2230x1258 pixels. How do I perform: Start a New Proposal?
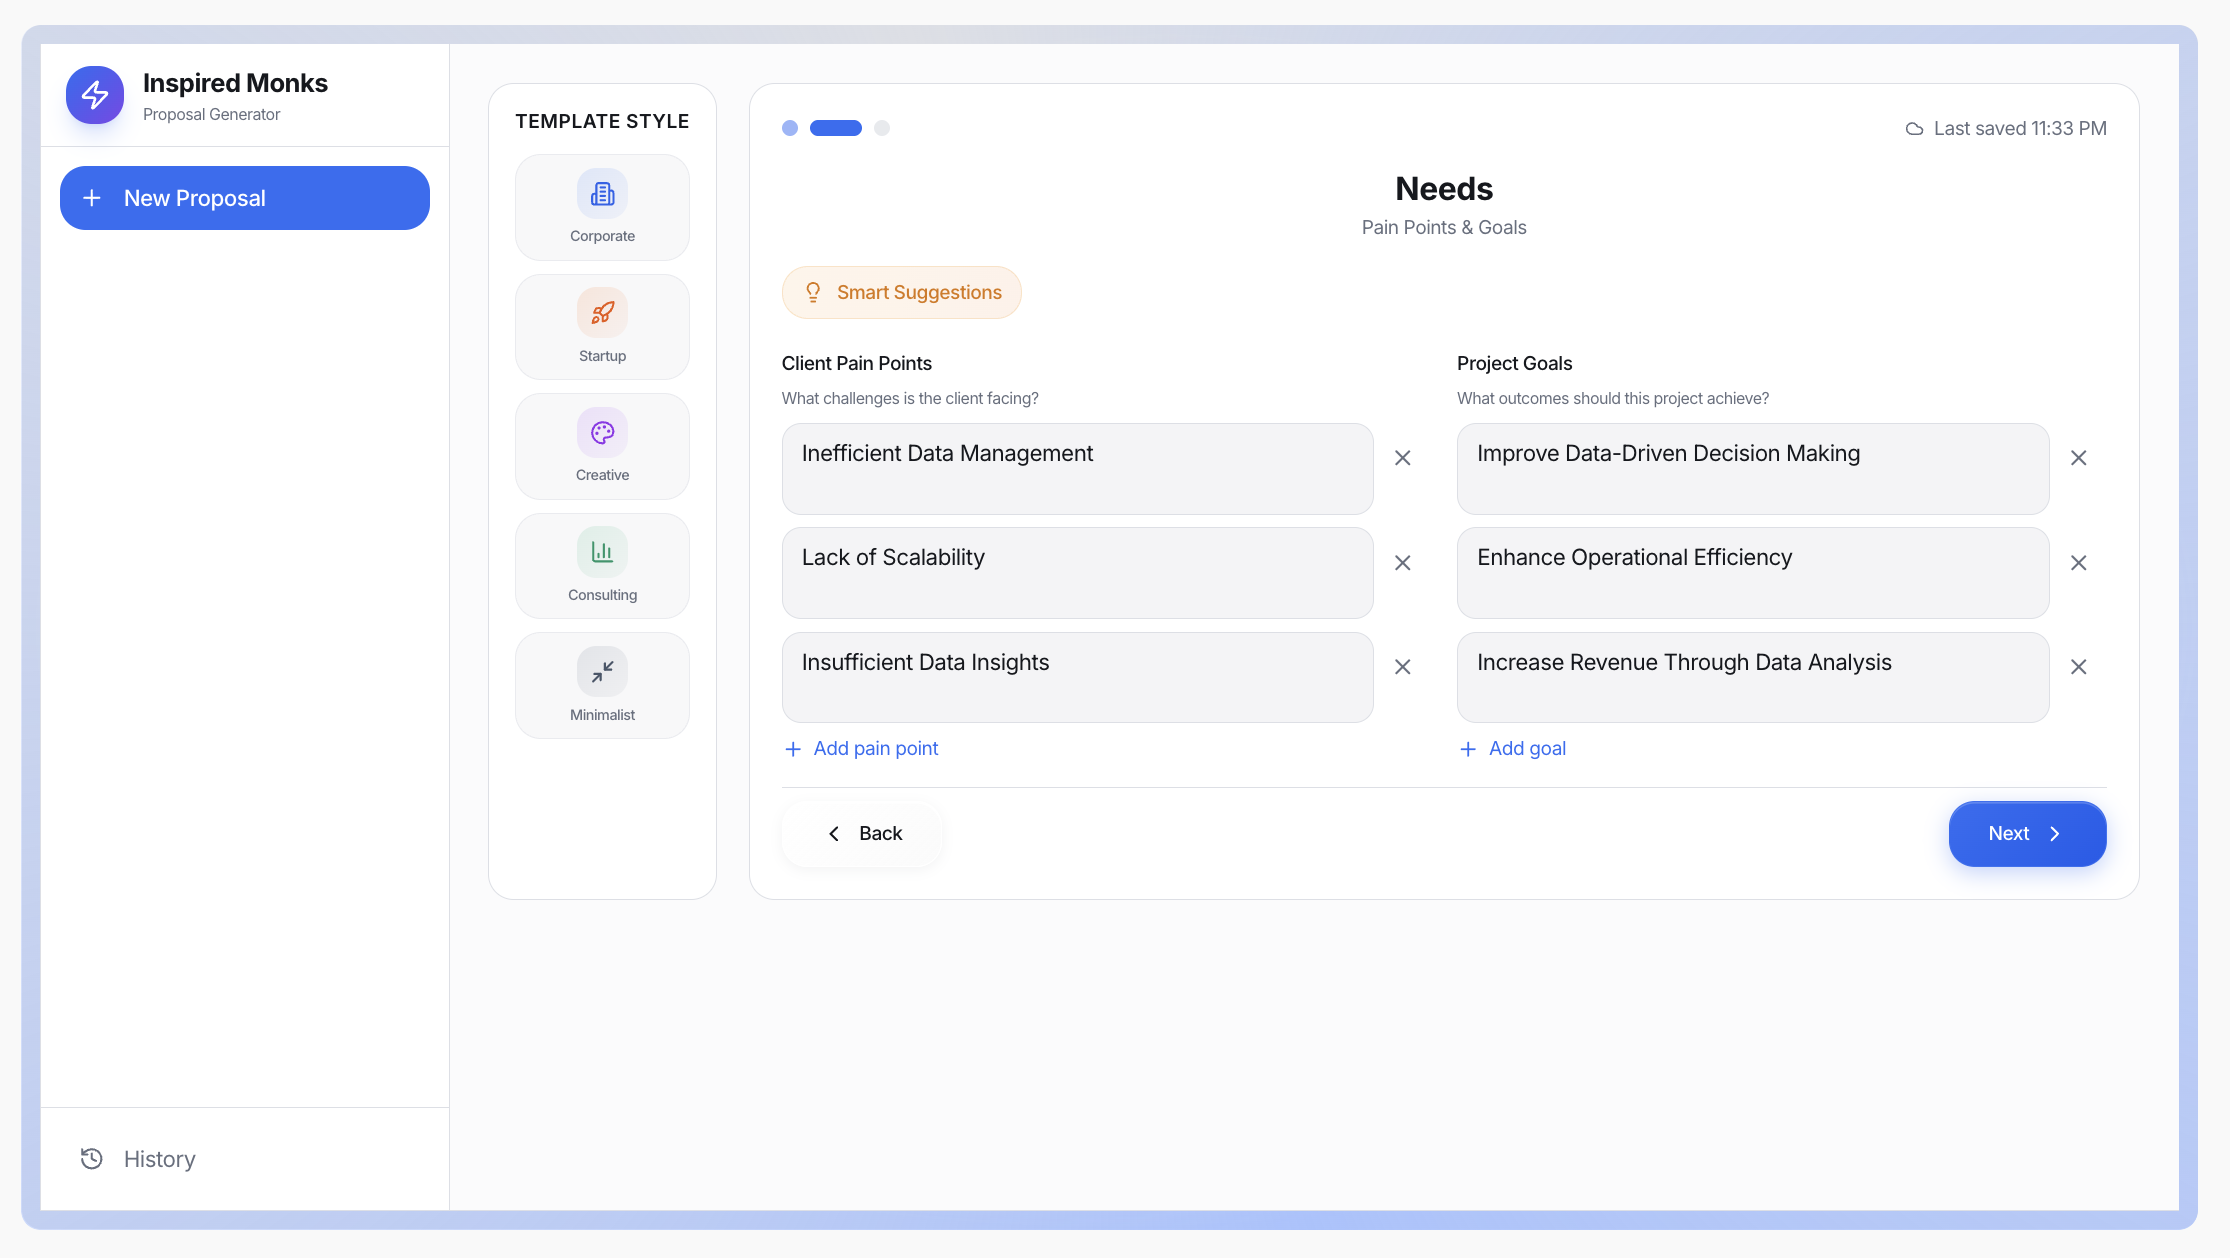click(245, 198)
